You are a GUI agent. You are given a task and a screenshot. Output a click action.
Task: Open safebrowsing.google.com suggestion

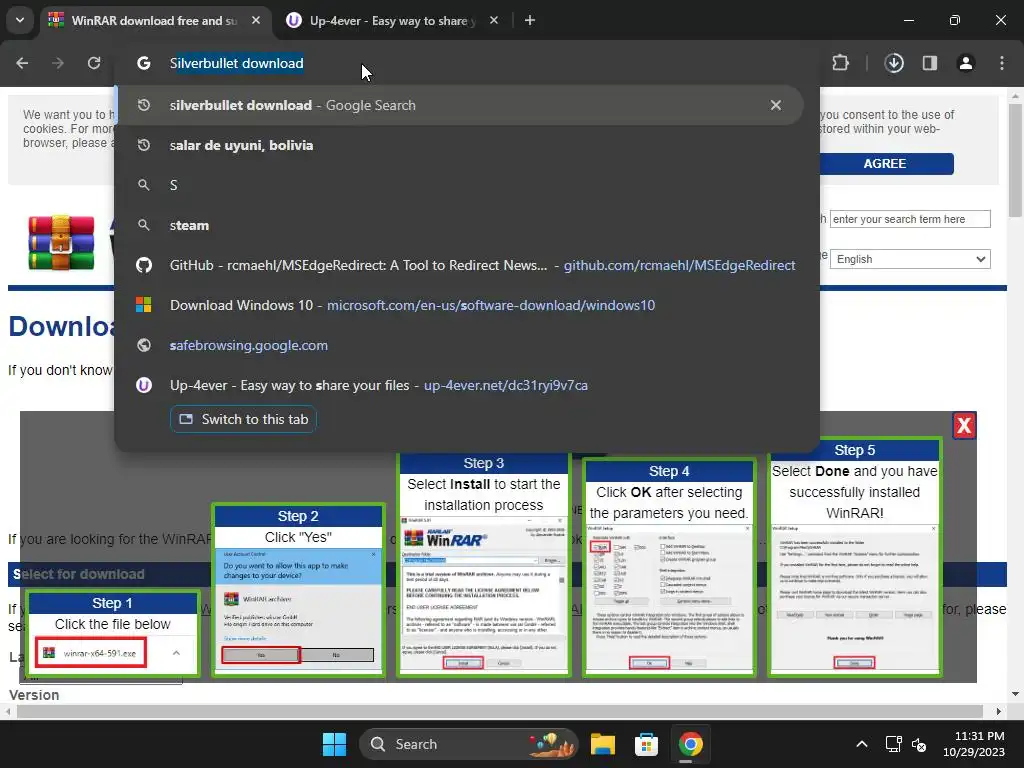click(460, 345)
